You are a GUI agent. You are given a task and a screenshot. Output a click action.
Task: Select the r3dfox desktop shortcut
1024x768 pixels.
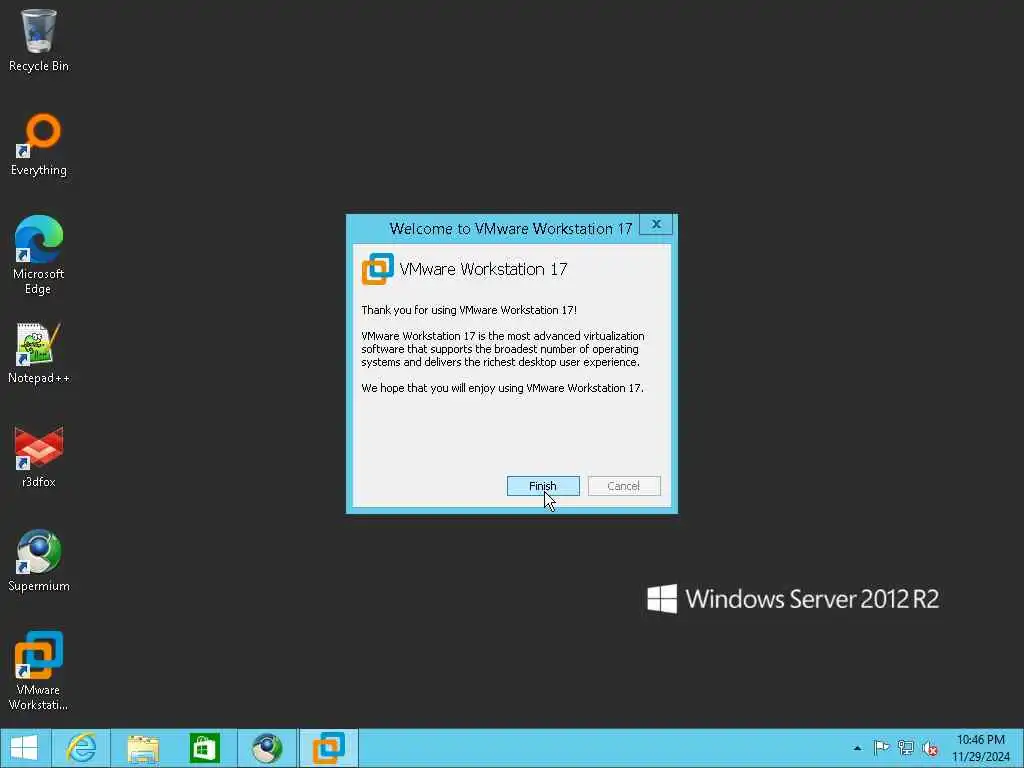[x=39, y=456]
